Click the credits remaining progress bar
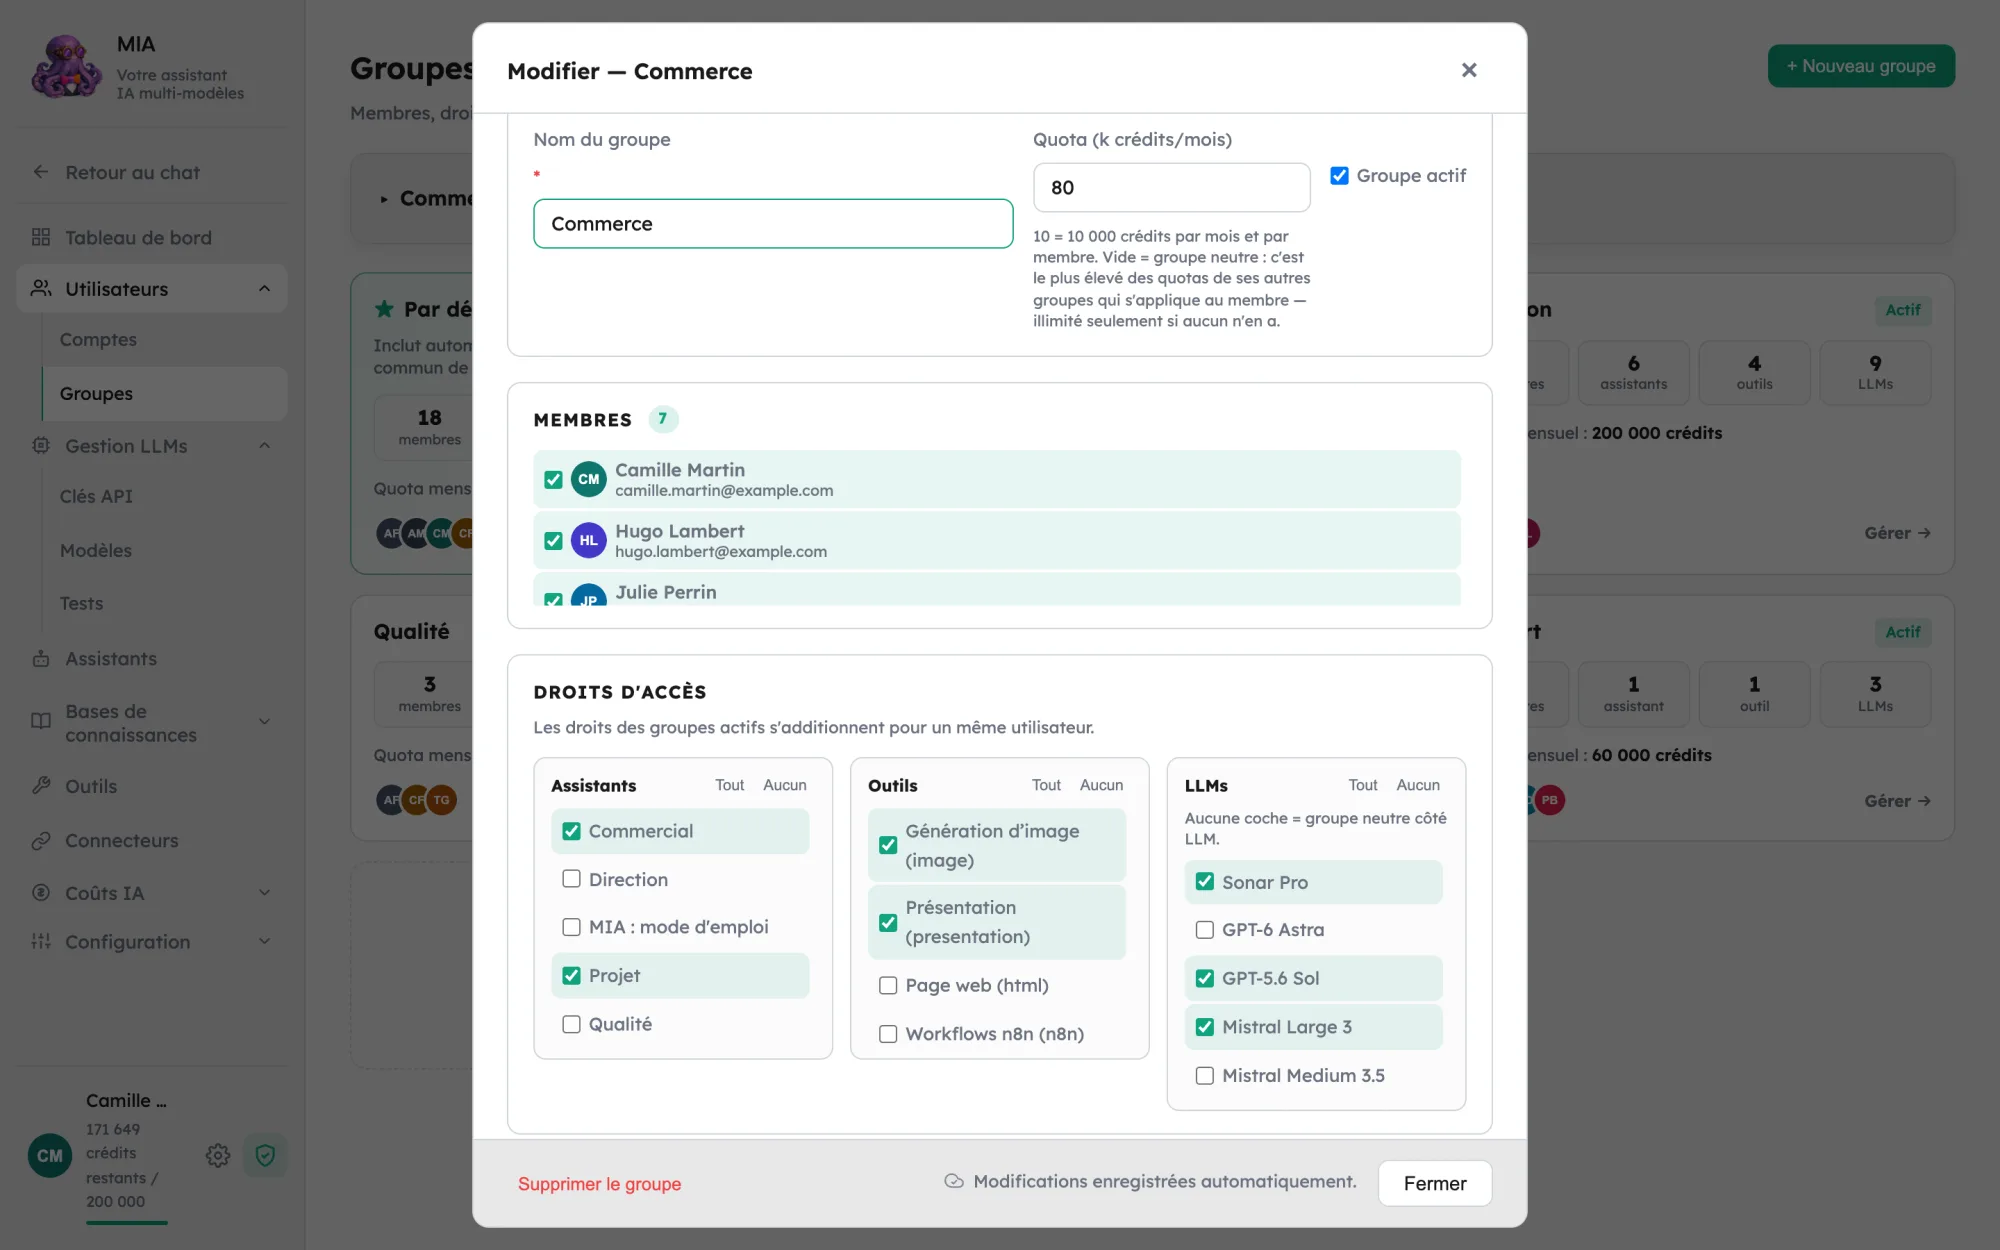The width and height of the screenshot is (2000, 1250). pyautogui.click(x=127, y=1222)
